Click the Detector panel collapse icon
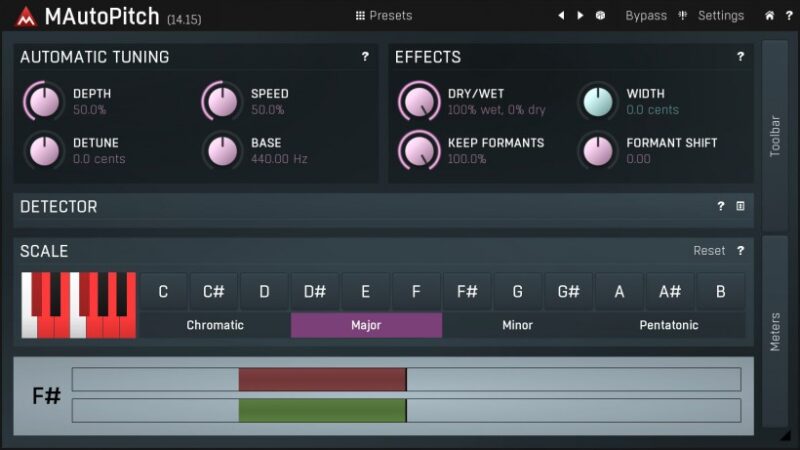 [740, 206]
